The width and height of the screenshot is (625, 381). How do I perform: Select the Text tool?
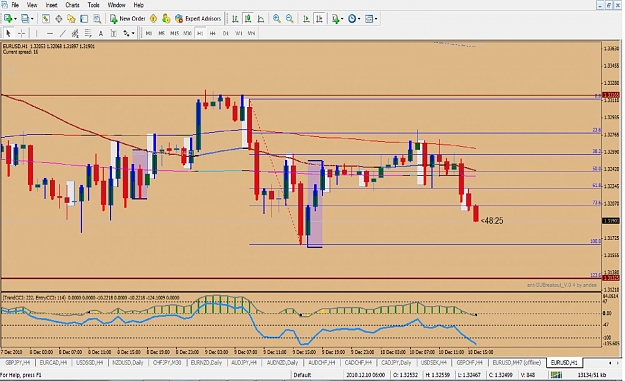click(101, 33)
